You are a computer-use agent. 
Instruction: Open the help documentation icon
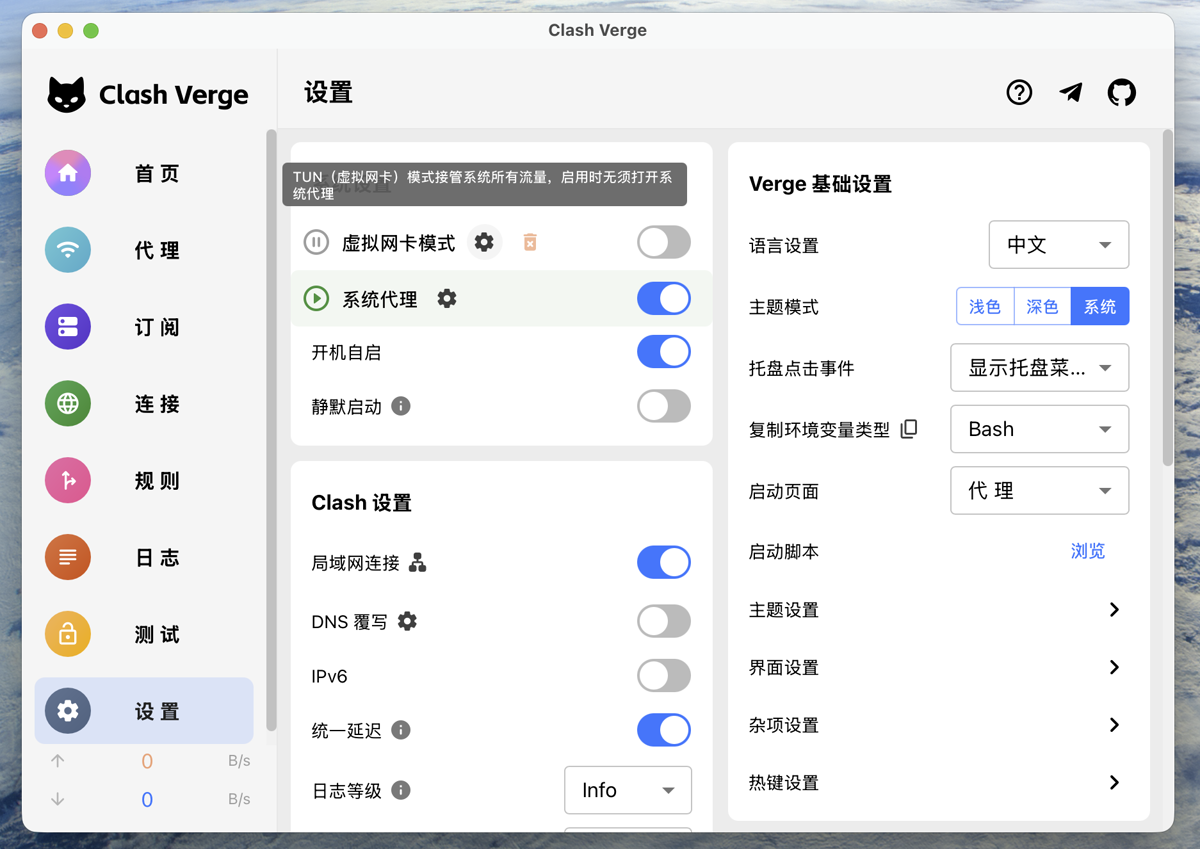click(1019, 93)
